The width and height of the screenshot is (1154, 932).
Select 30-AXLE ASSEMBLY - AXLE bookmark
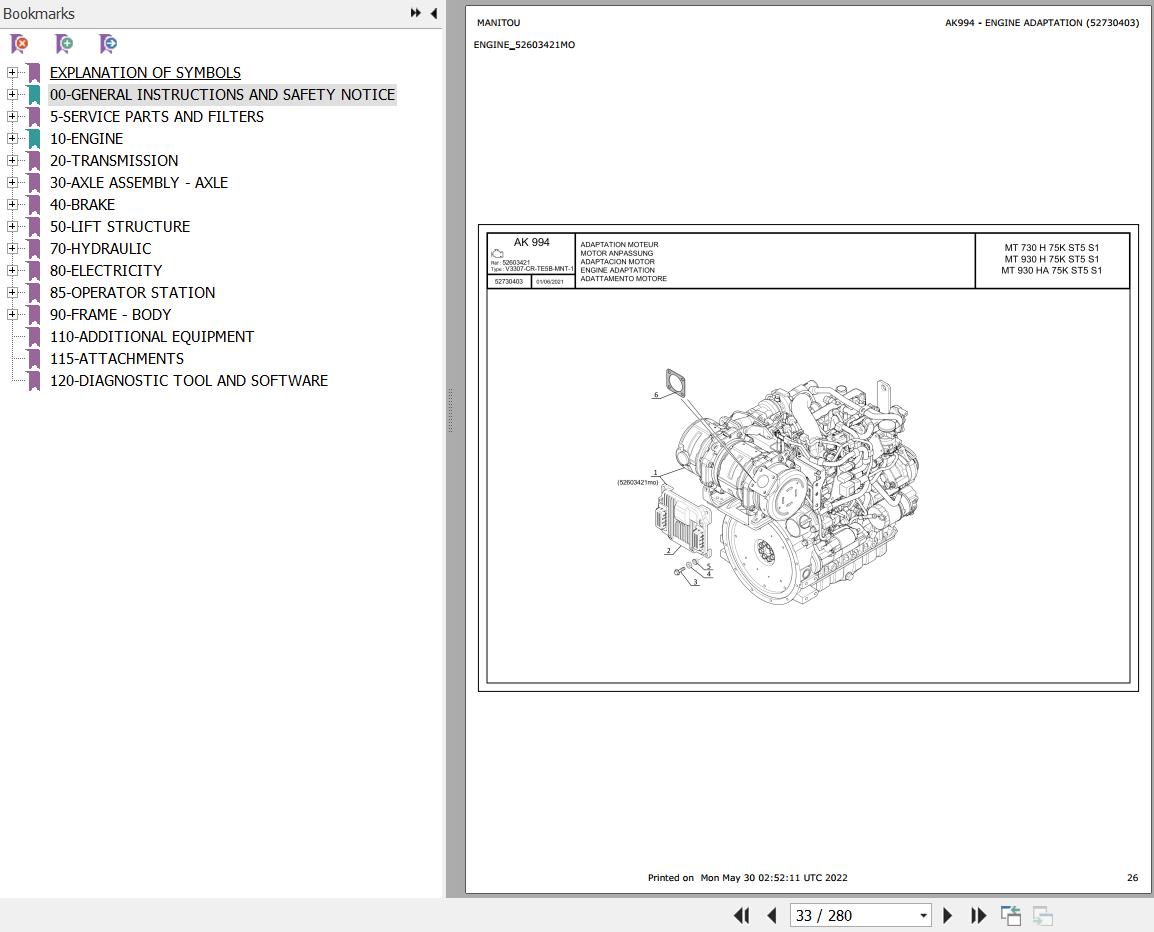pos(139,183)
